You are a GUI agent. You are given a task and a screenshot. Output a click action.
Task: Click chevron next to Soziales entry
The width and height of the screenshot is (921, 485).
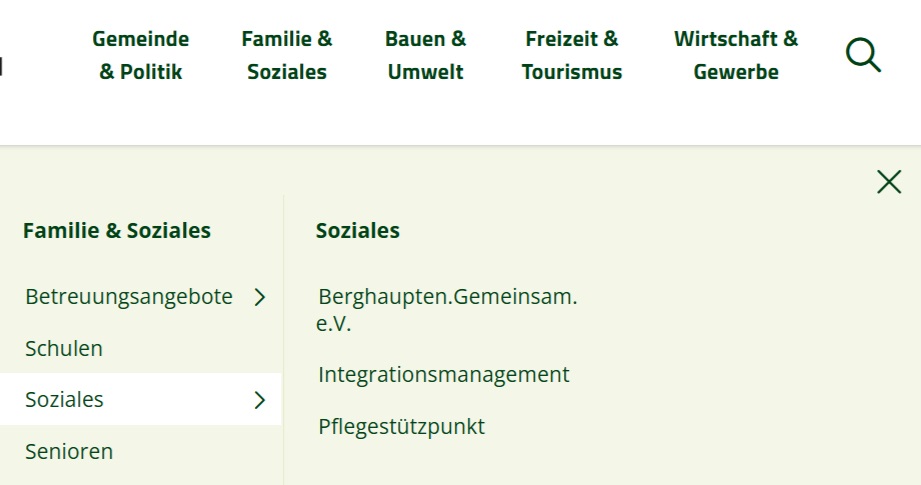pyautogui.click(x=260, y=400)
